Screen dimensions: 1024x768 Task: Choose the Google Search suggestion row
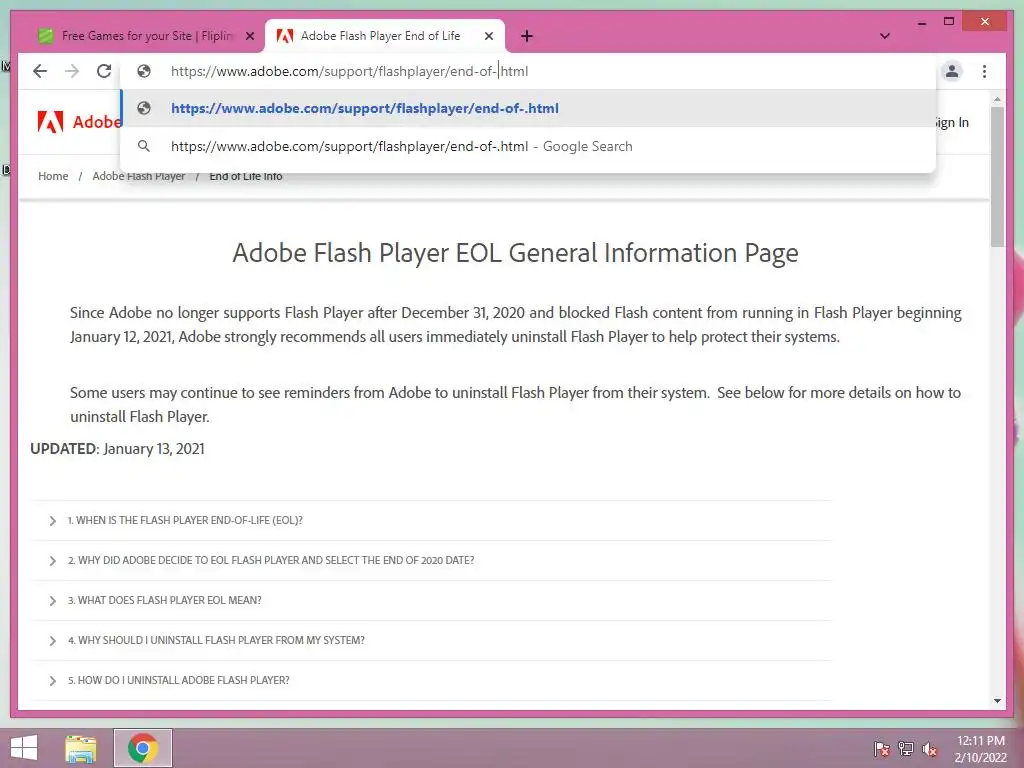528,146
